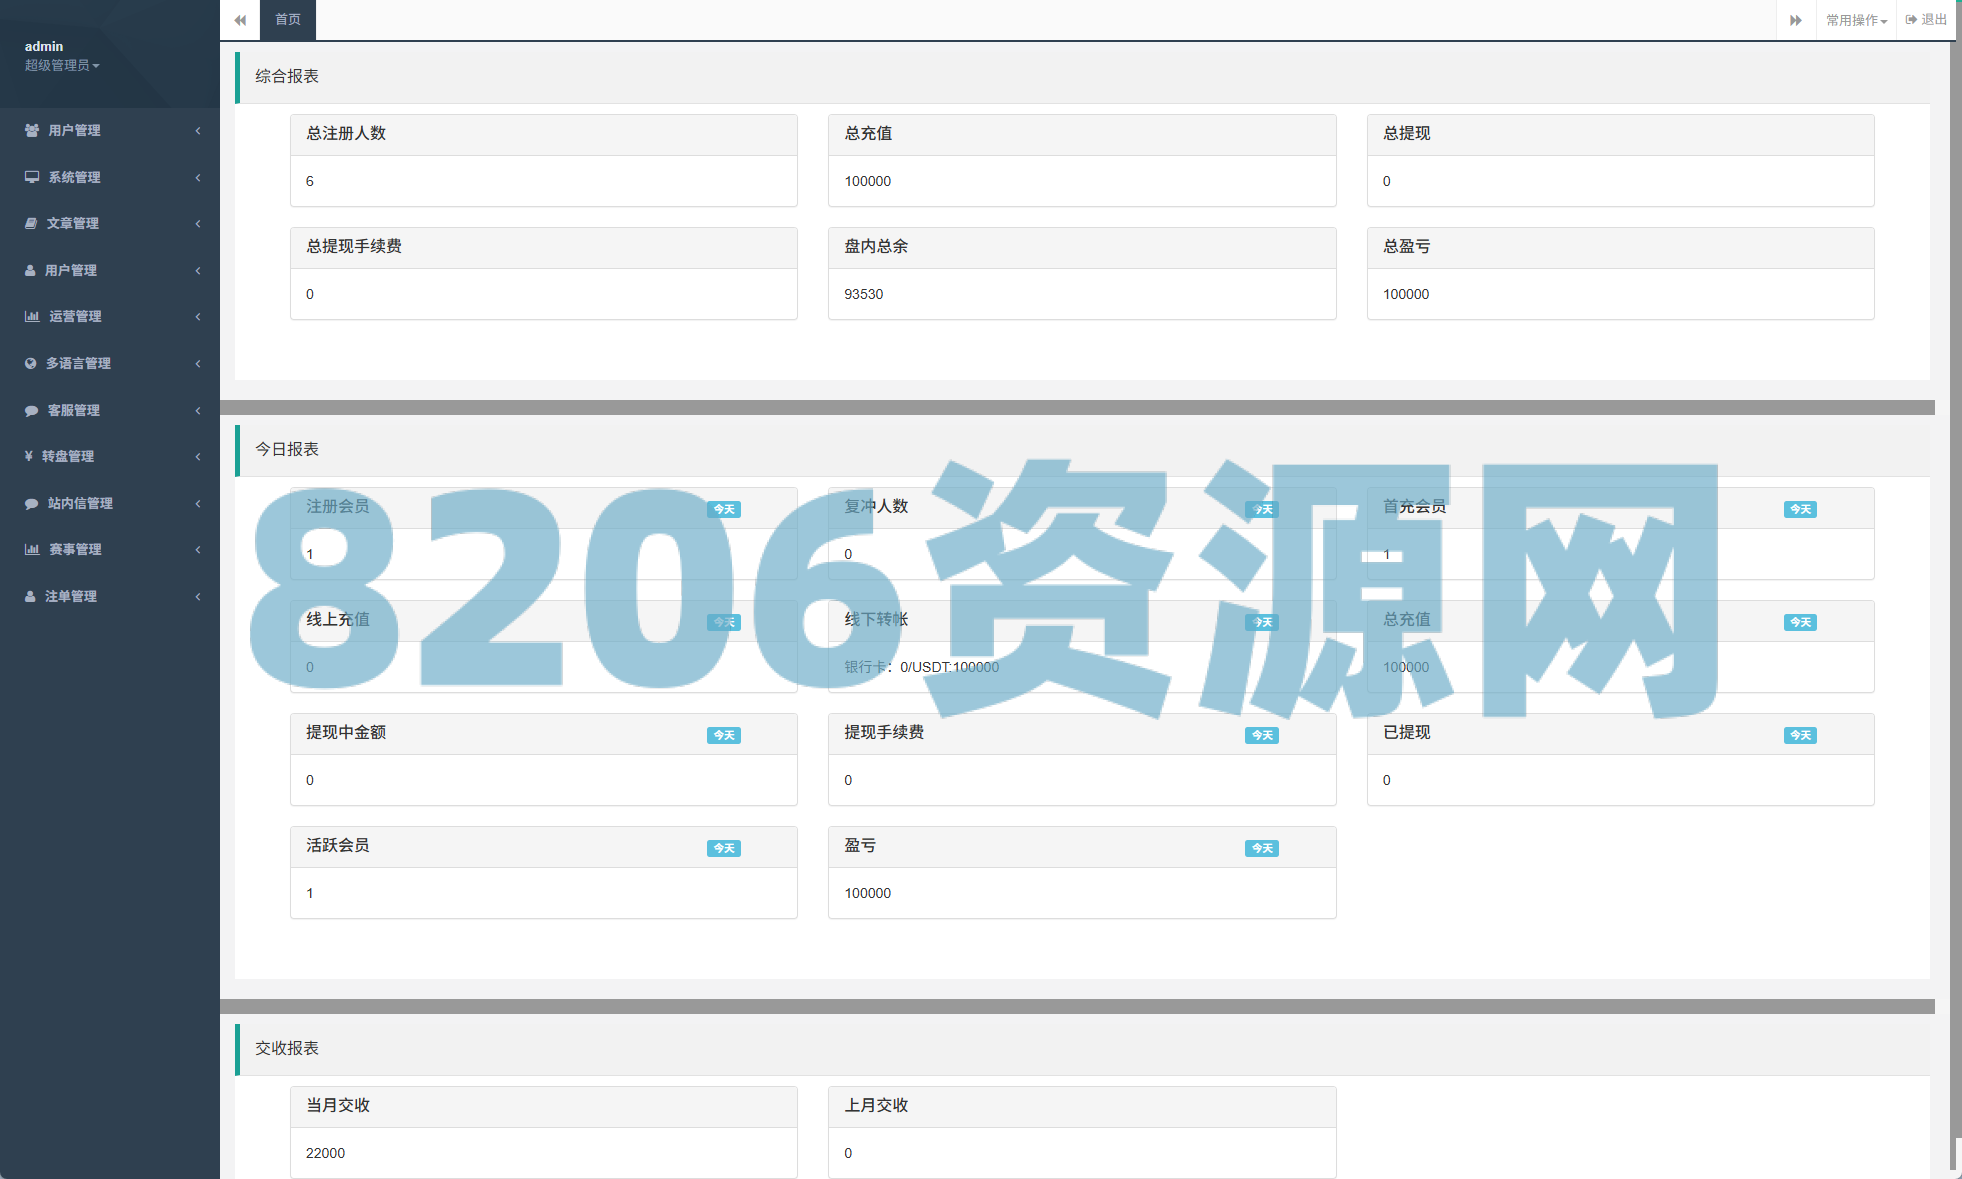Select the 总注册人数 card title
The height and width of the screenshot is (1179, 1962).
(346, 133)
